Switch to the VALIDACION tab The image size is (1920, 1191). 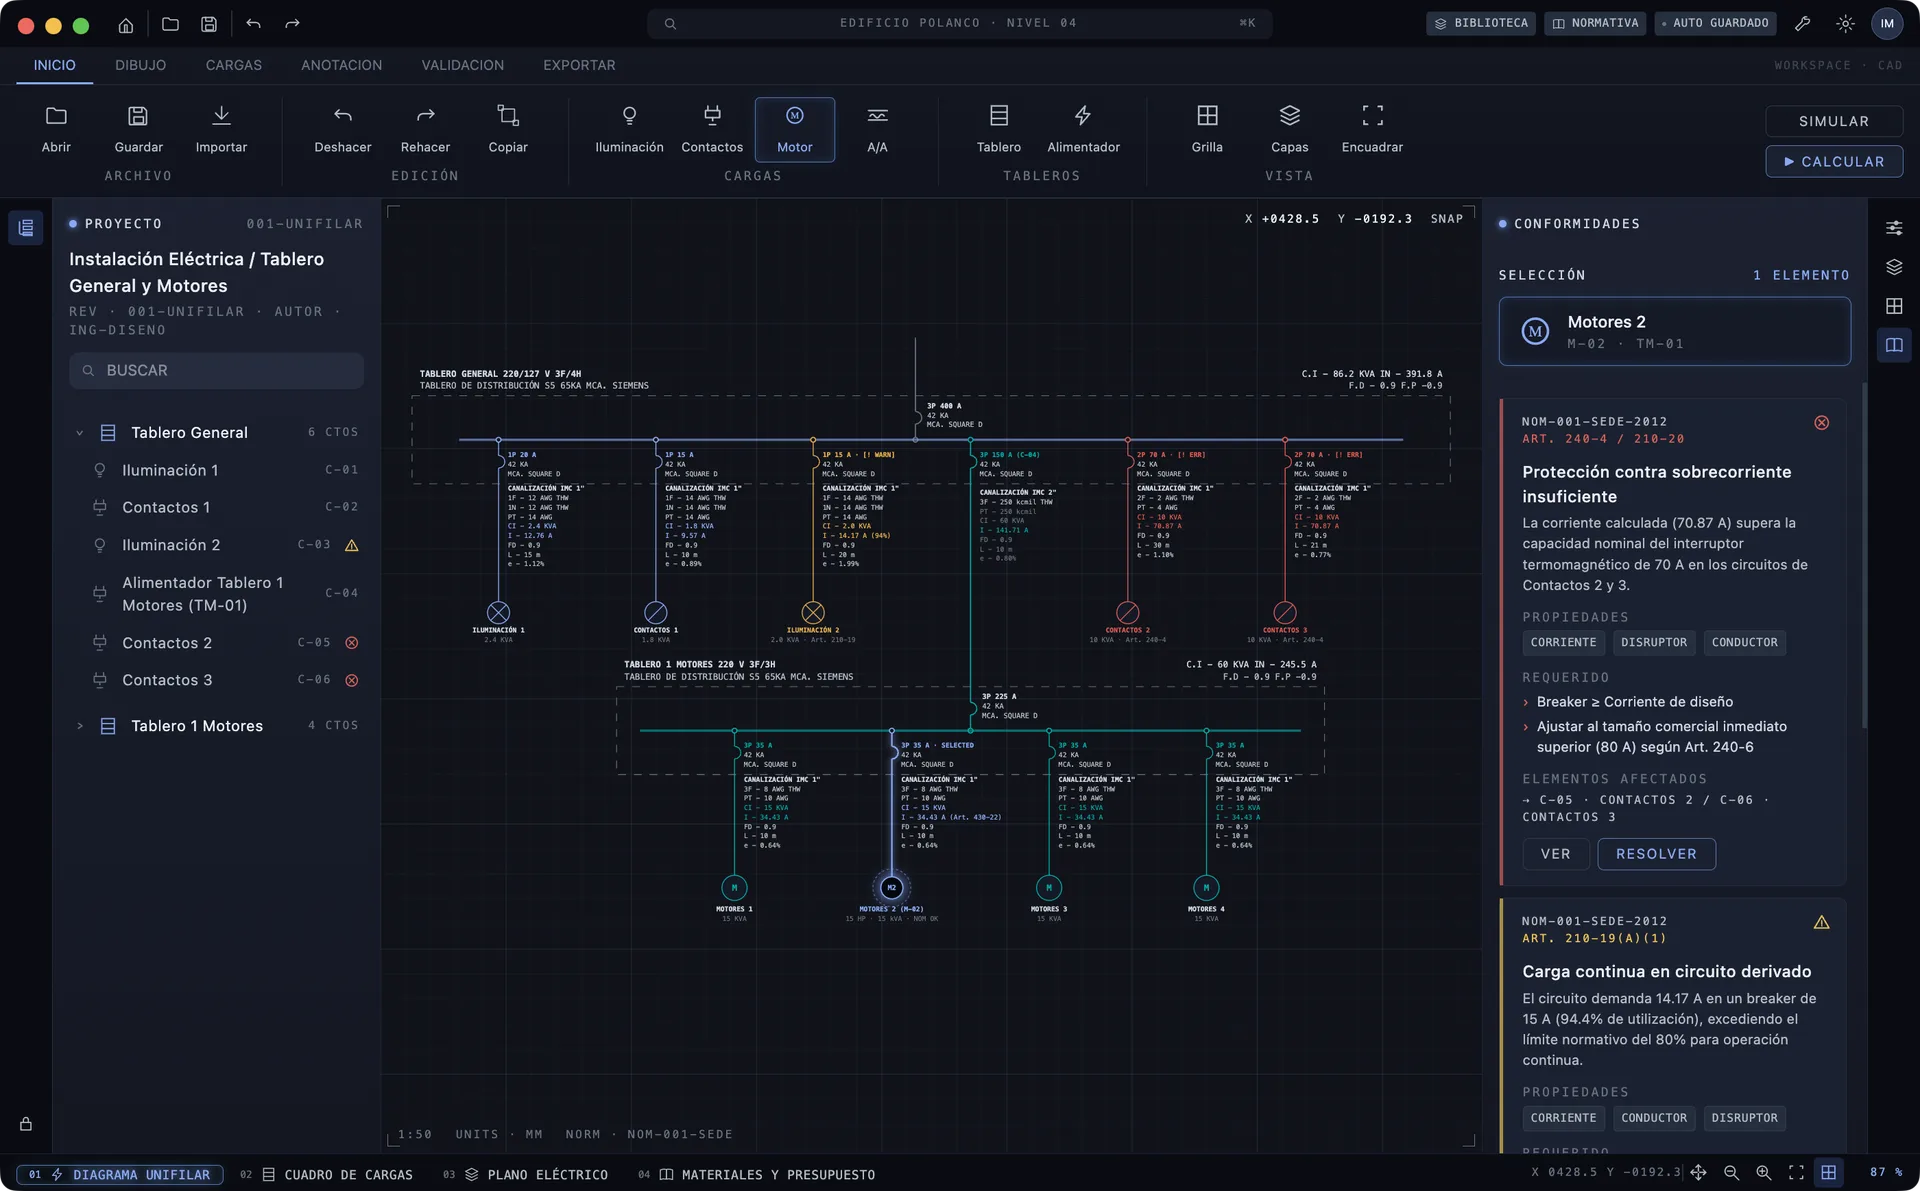click(463, 65)
